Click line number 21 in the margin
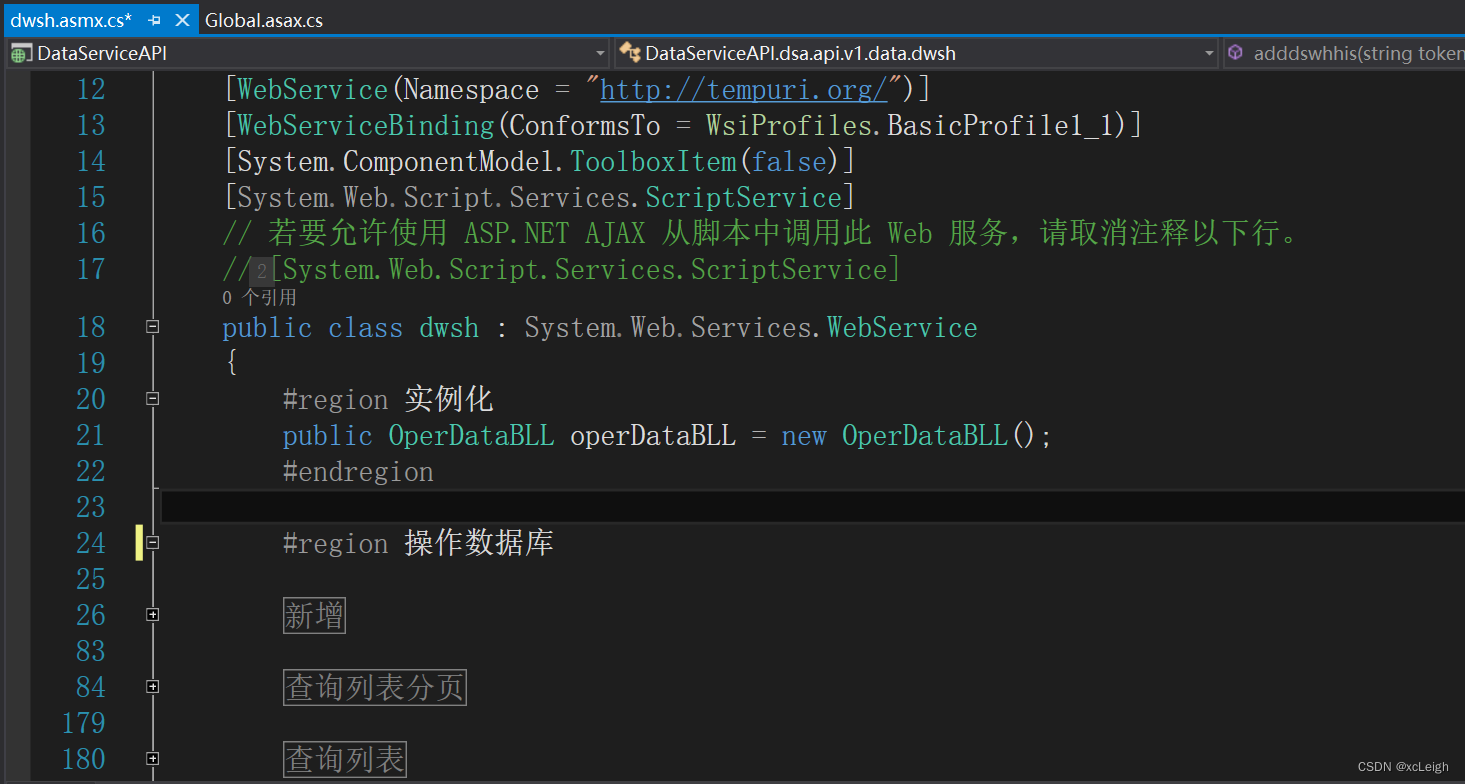 pyautogui.click(x=90, y=435)
